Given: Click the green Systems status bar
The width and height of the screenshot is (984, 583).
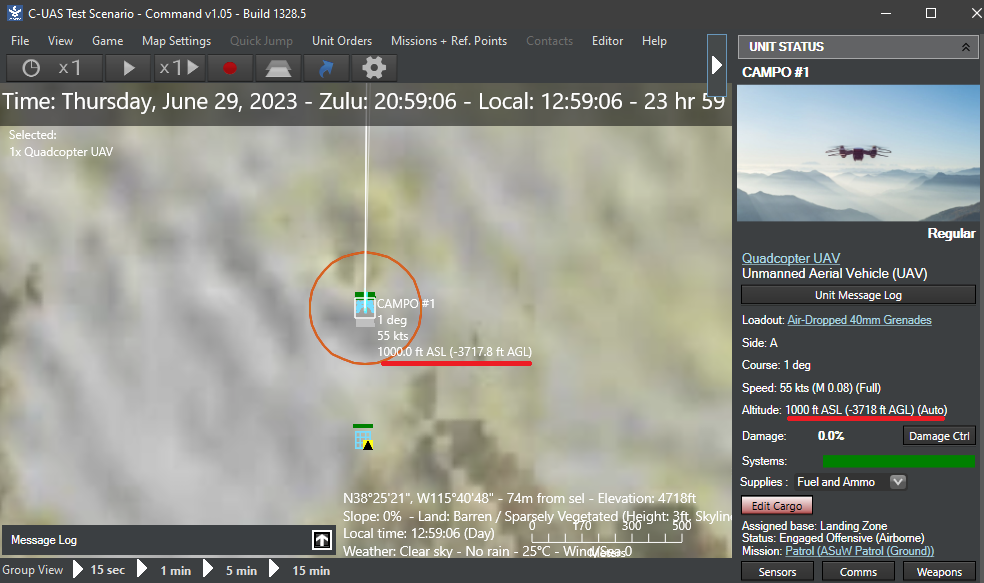Looking at the screenshot, I should tap(899, 461).
